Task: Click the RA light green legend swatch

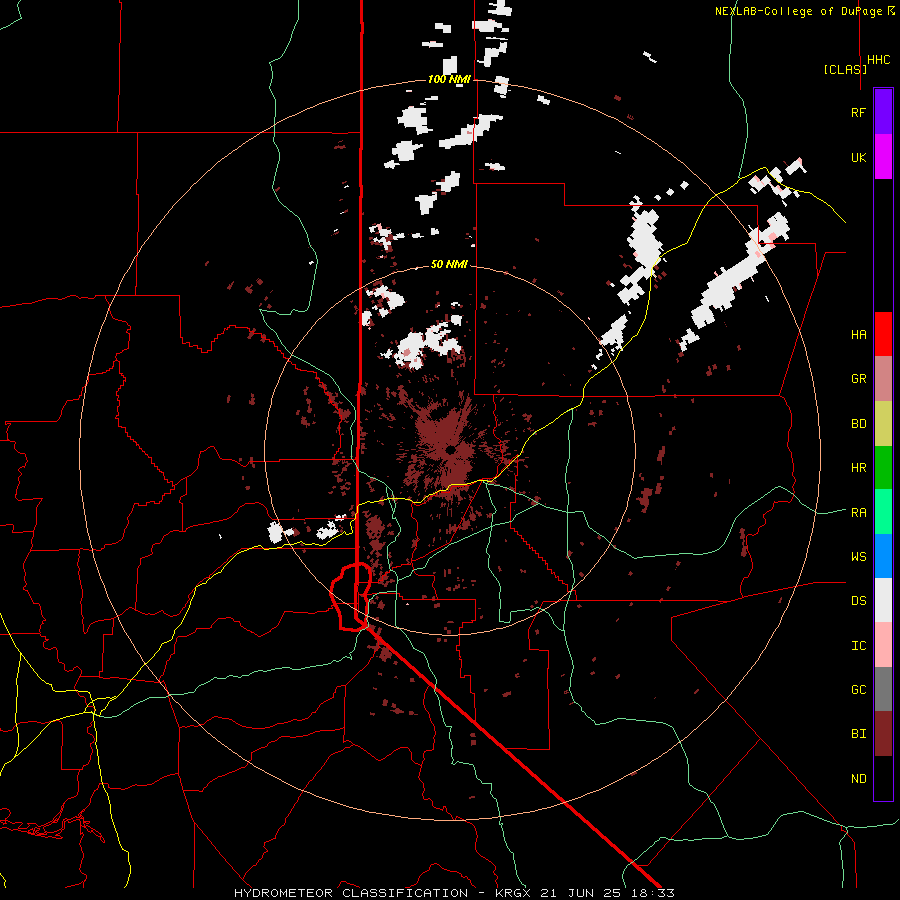Action: tap(883, 512)
